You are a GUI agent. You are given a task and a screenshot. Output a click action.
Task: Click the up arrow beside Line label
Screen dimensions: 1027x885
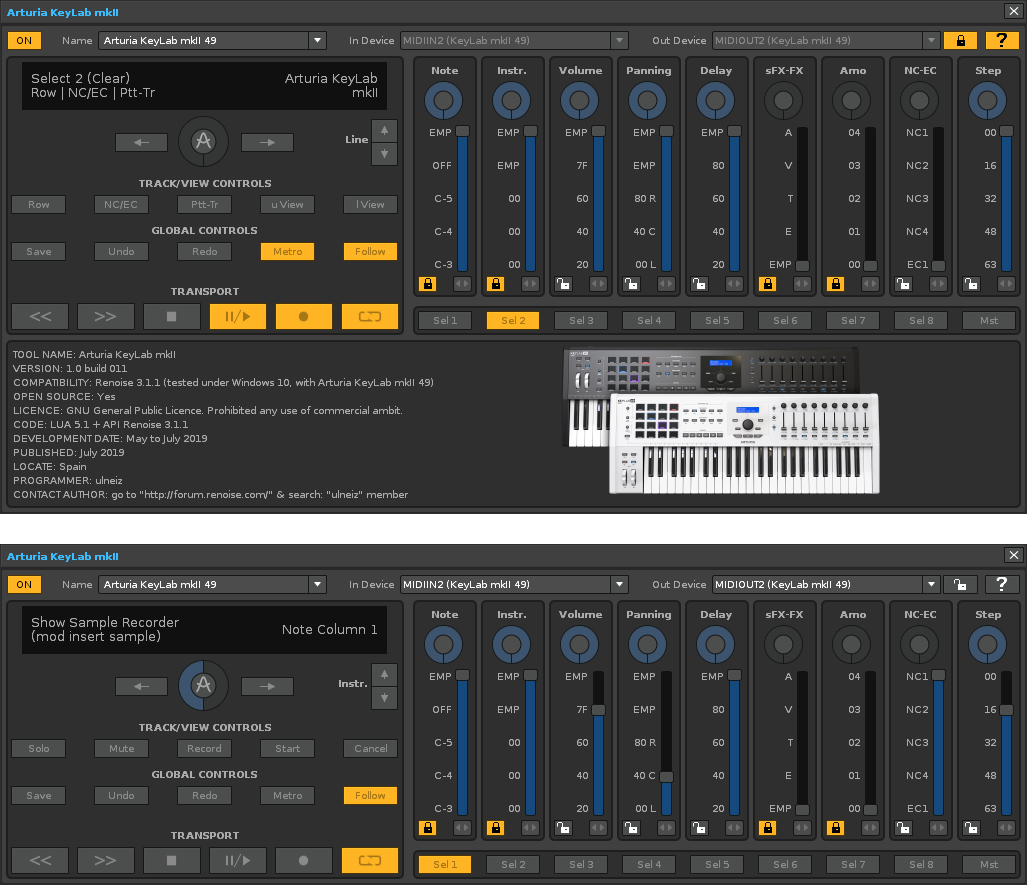[384, 131]
